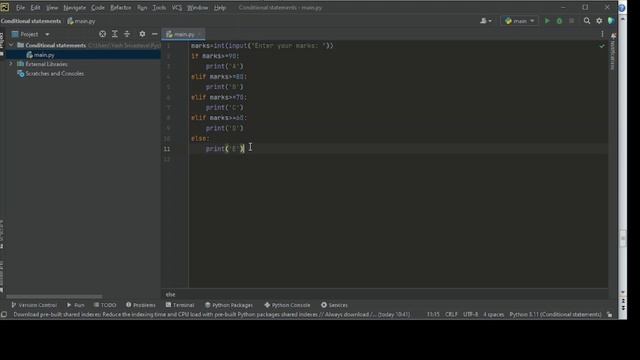640x360 pixels.
Task: Click the blue help icon at far top right
Action: point(622,8)
